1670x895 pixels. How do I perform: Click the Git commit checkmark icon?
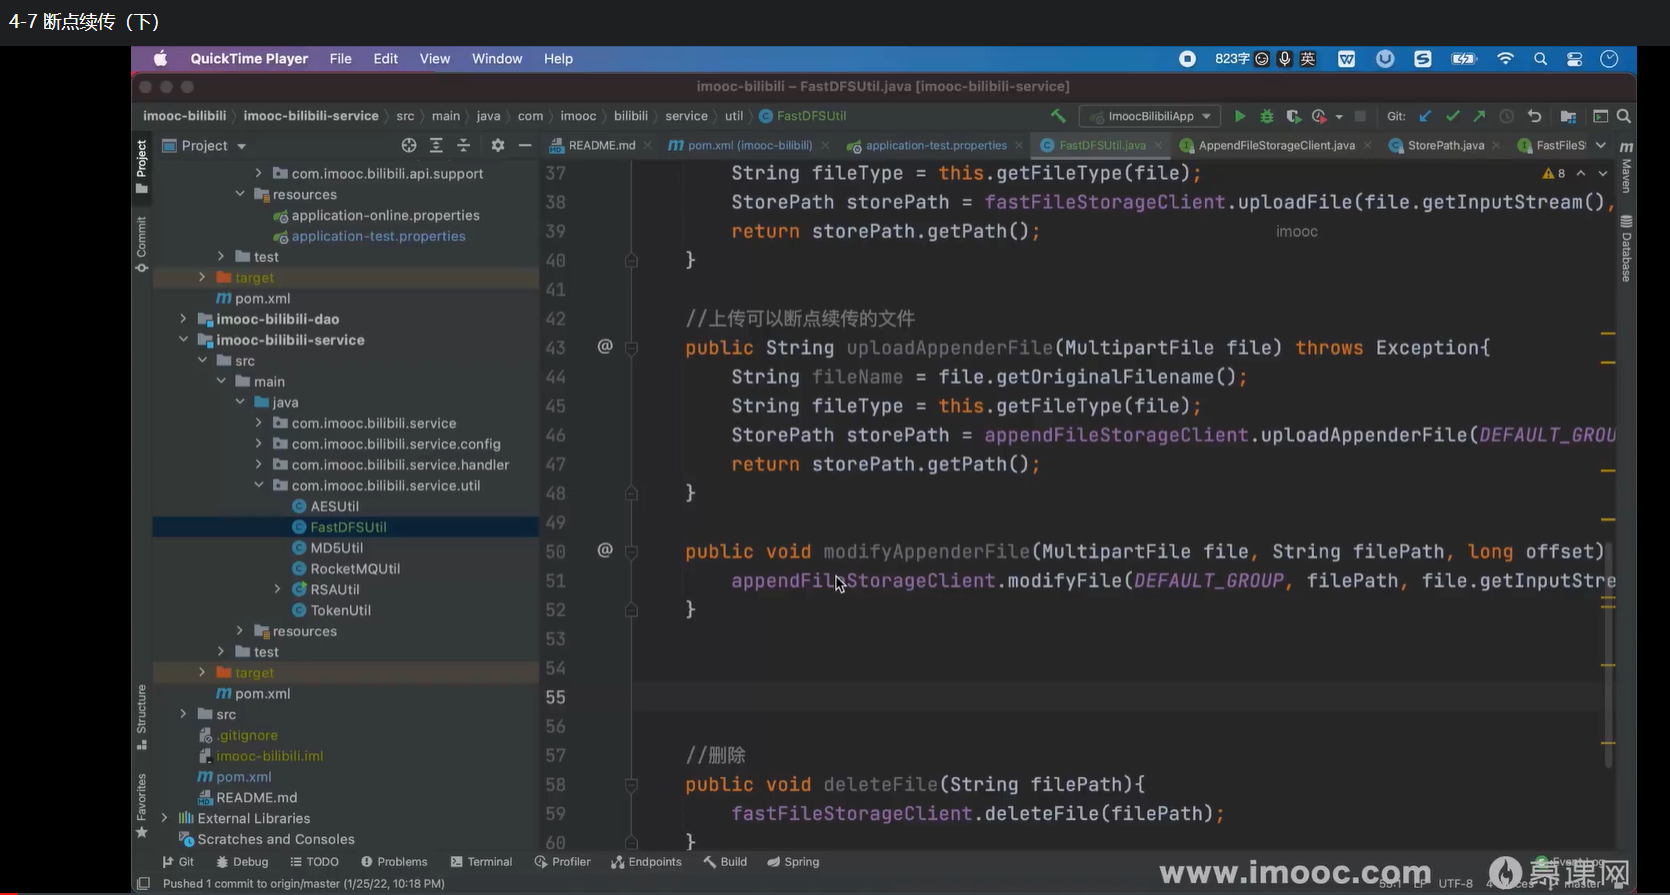1452,116
